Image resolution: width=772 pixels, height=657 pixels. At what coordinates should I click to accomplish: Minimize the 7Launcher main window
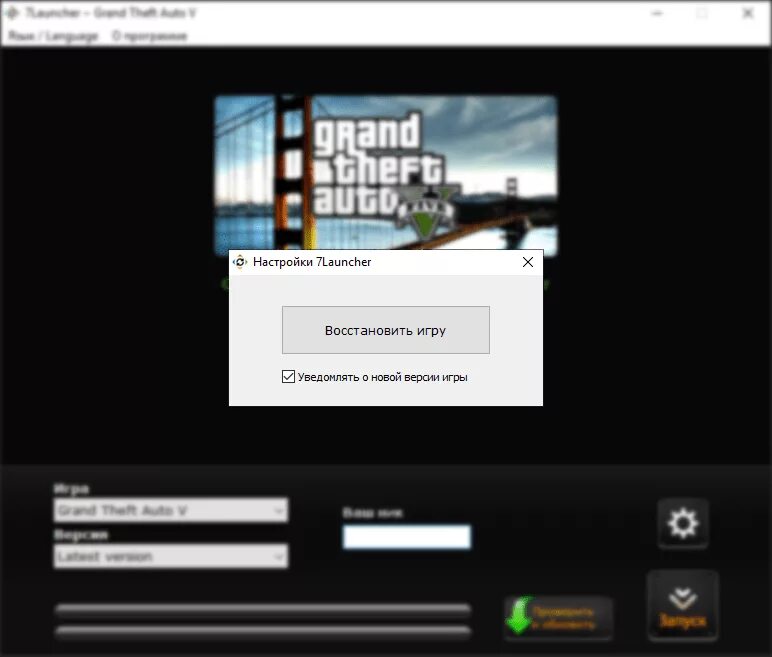tap(657, 13)
